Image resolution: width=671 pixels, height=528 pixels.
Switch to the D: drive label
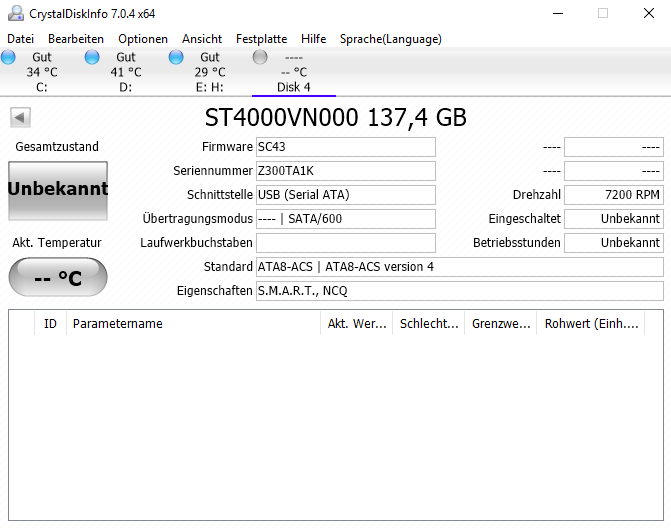click(x=126, y=87)
